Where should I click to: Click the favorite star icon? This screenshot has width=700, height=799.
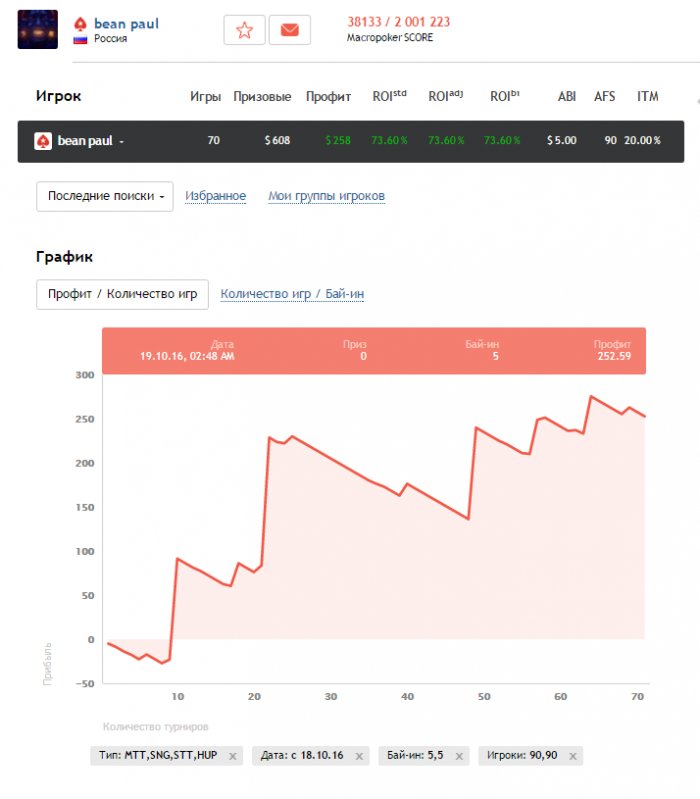click(244, 30)
